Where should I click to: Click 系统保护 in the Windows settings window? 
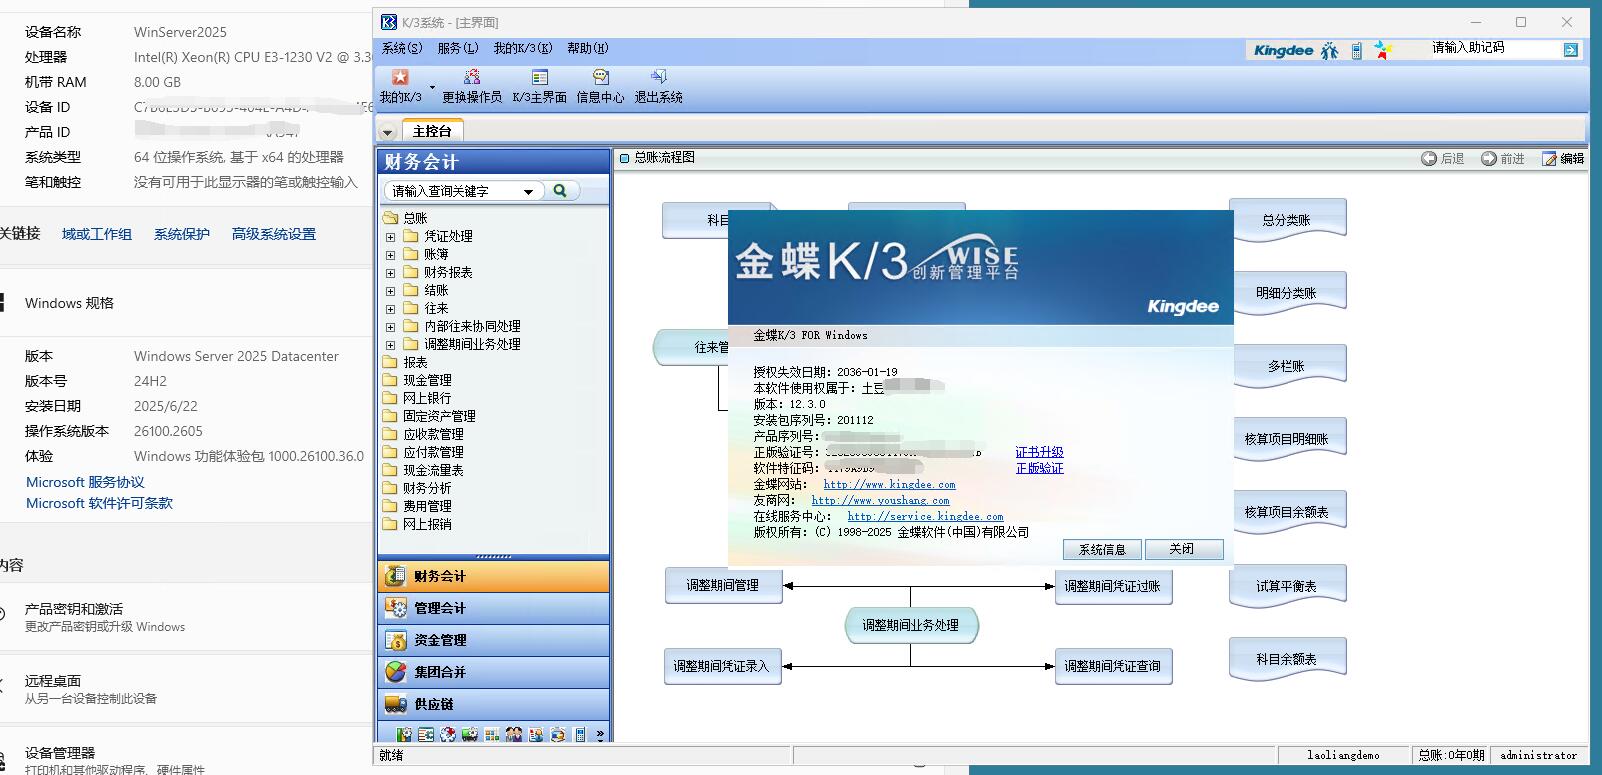pyautogui.click(x=182, y=234)
